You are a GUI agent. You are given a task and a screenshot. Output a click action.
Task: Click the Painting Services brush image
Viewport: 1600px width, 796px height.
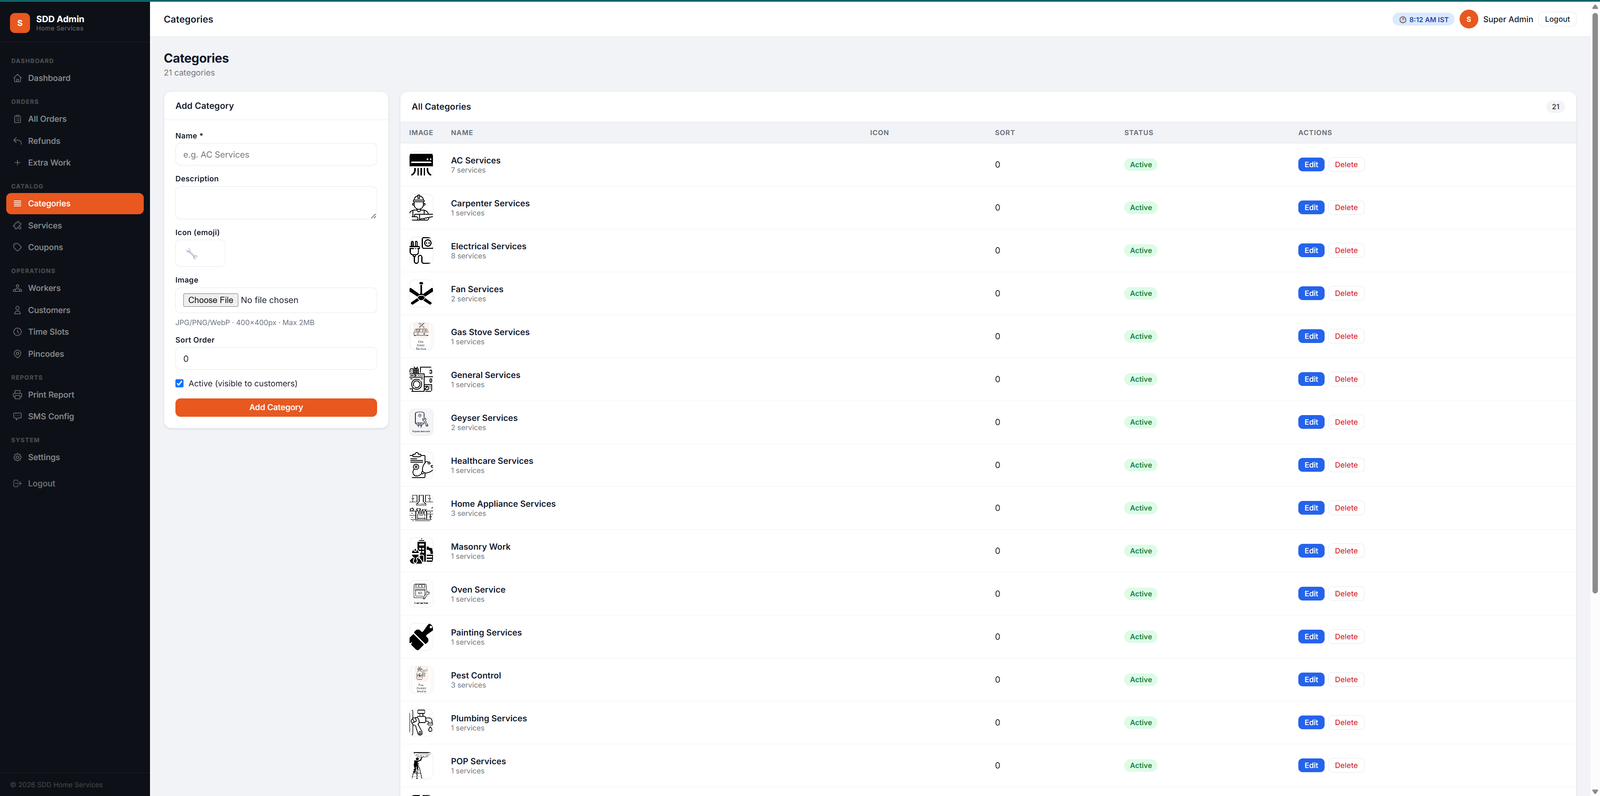click(x=421, y=637)
